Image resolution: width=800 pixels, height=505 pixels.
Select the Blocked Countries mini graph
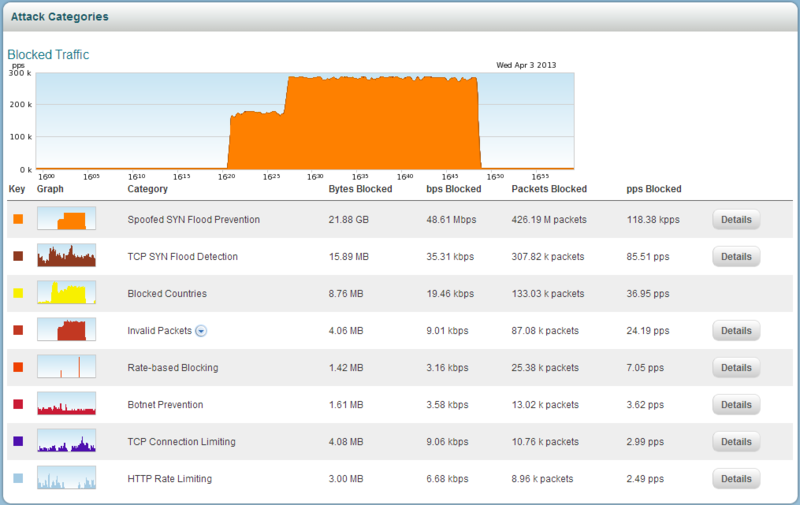66,292
